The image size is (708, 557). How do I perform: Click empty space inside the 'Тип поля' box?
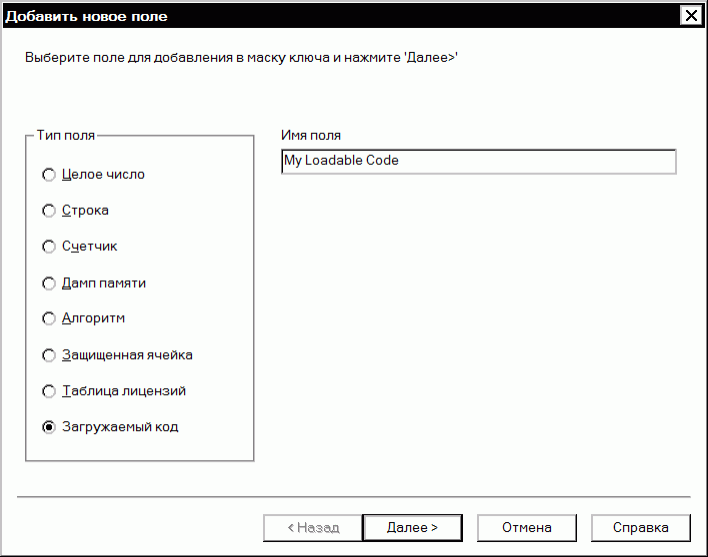coord(210,300)
